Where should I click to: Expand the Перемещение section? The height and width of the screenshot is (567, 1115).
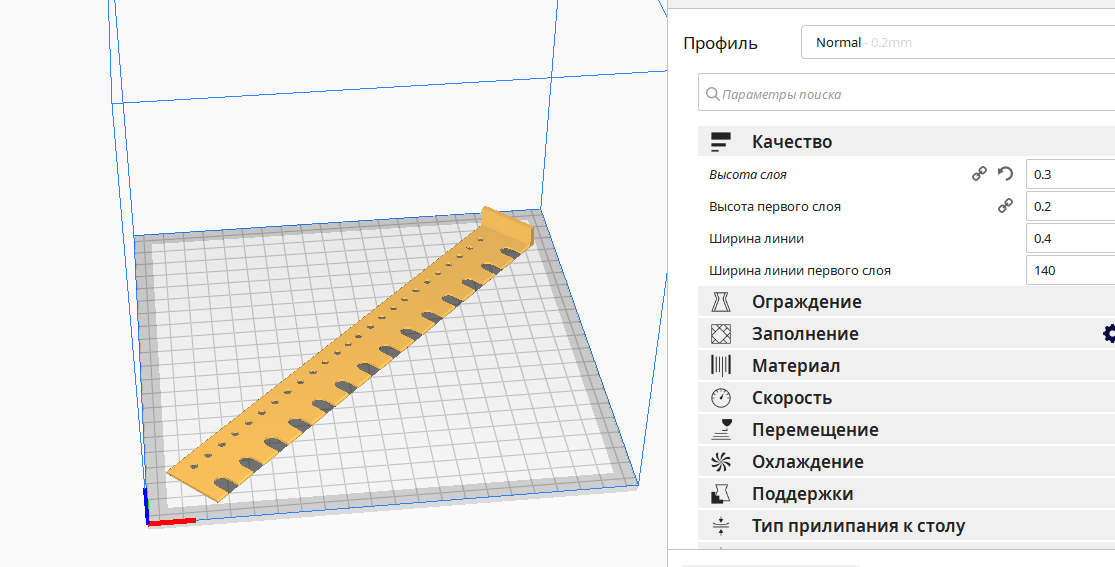(815, 430)
